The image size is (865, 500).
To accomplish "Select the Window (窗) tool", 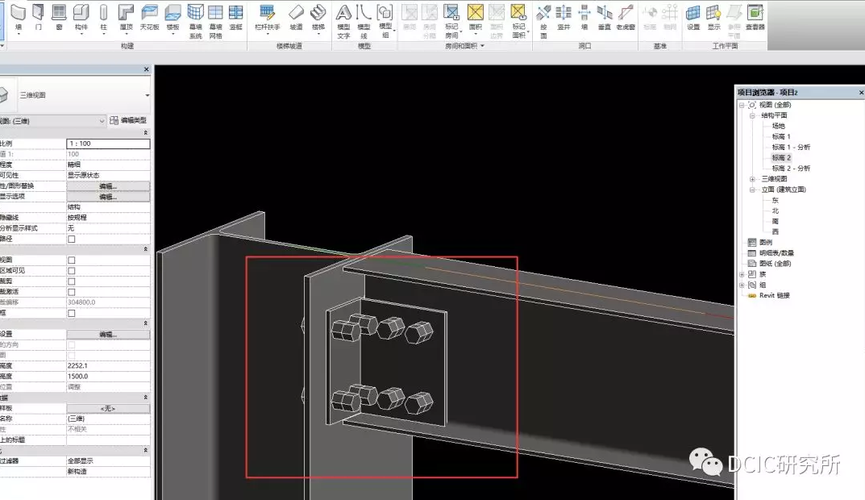I will coord(59,17).
